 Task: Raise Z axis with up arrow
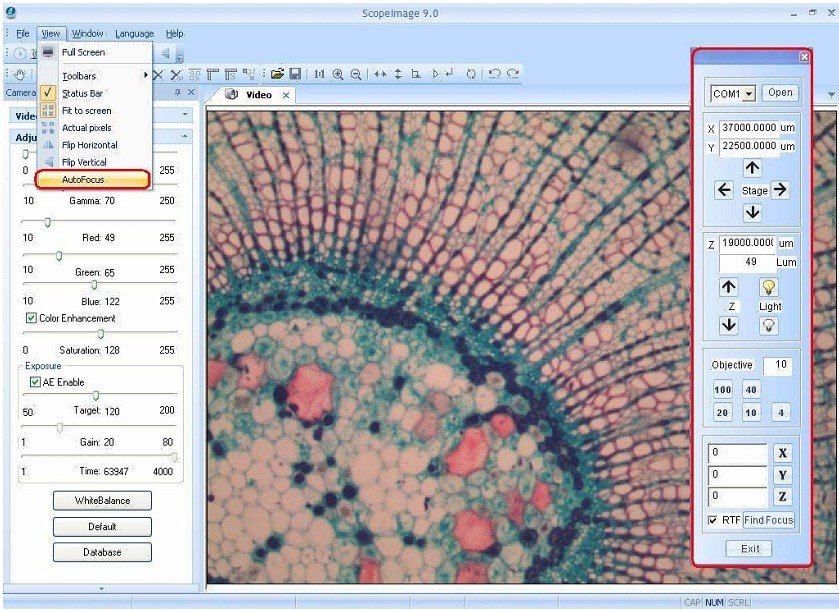pos(728,287)
